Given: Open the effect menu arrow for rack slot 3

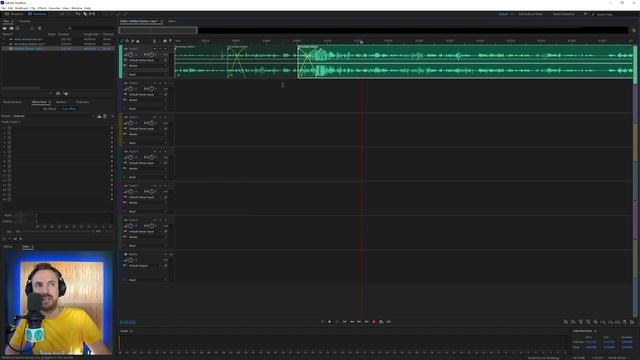Looking at the screenshot, I should coord(112,138).
